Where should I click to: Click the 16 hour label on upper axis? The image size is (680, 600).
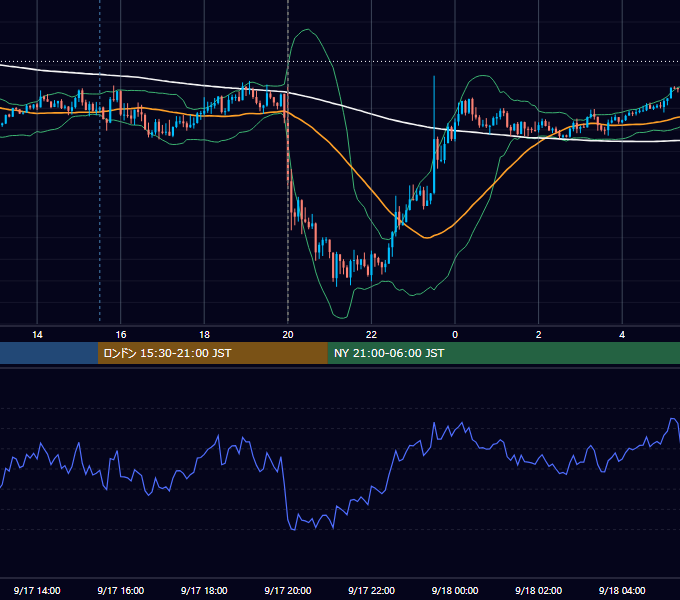(x=121, y=335)
